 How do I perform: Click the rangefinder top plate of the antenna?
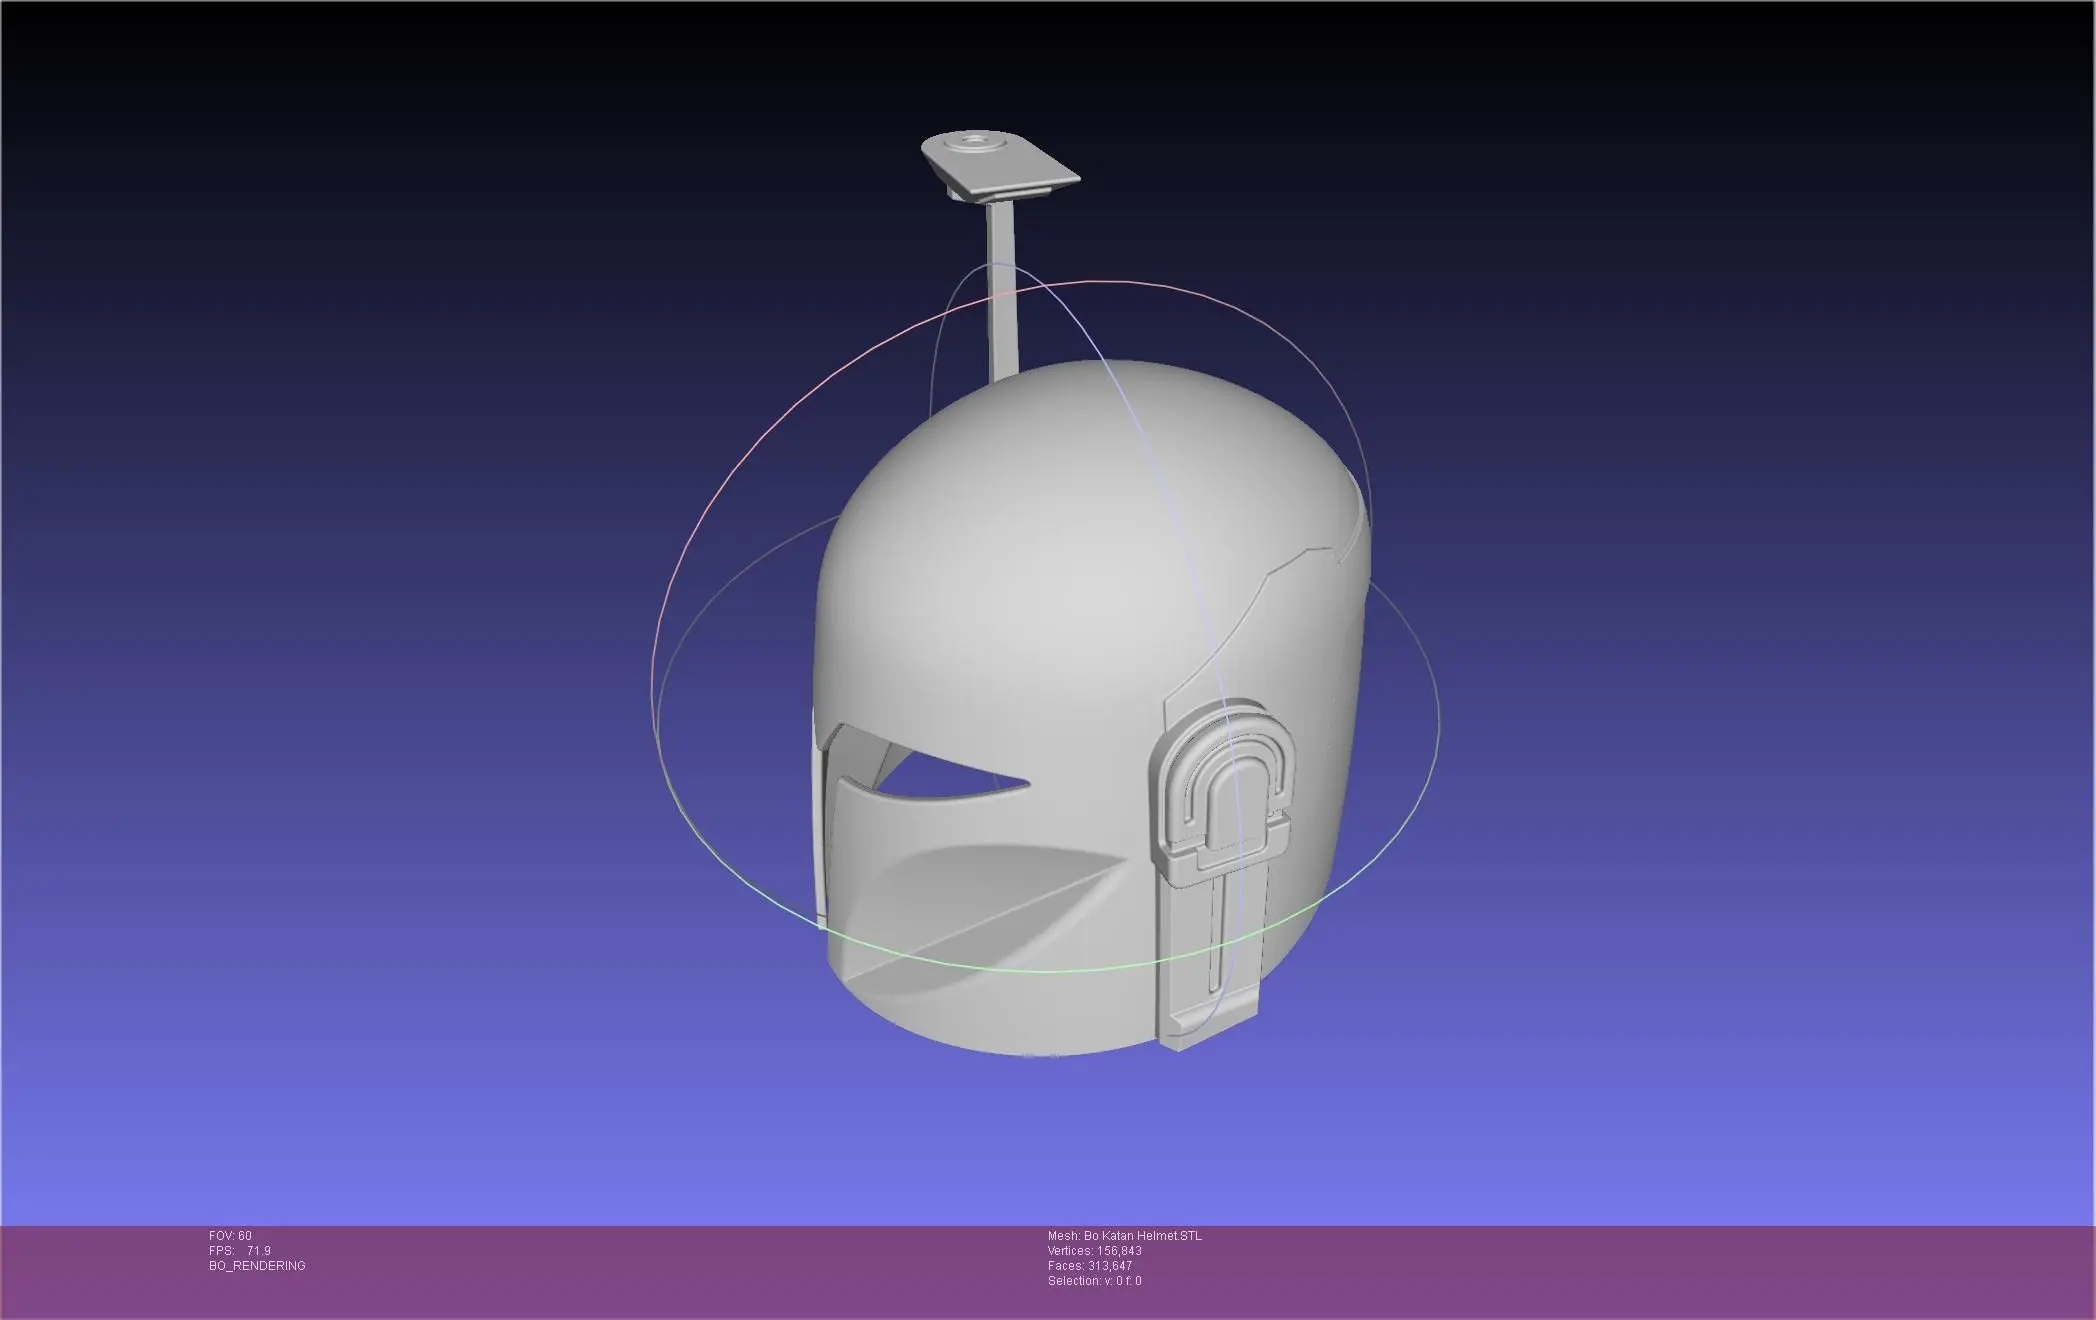1000,166
